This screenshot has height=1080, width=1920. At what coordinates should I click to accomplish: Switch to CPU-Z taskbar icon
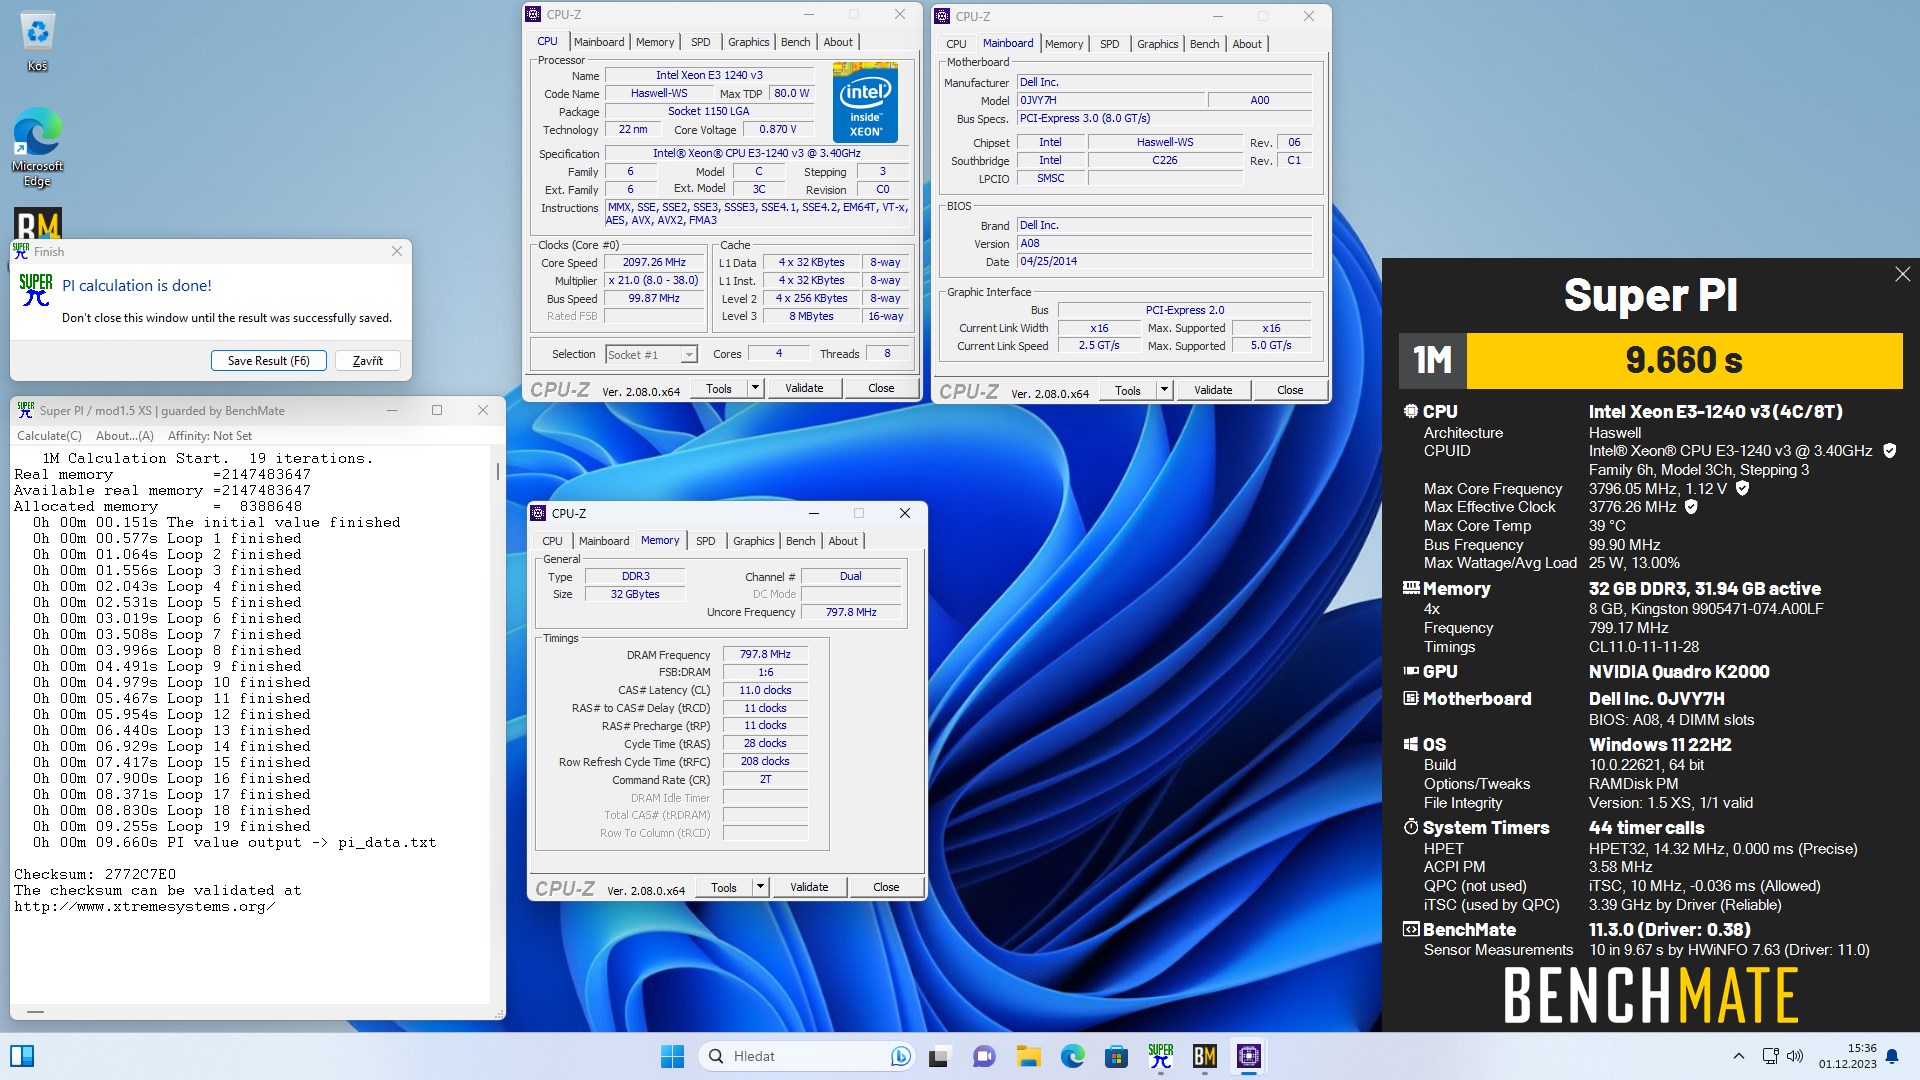1248,1056
